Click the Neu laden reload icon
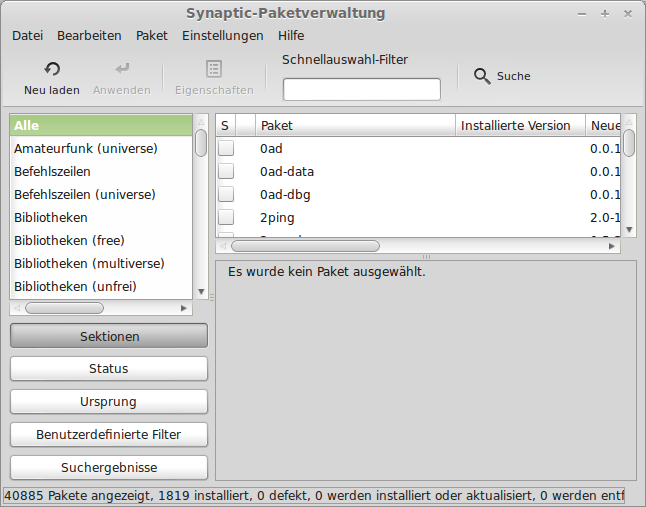The height and width of the screenshot is (507, 646). click(x=52, y=69)
